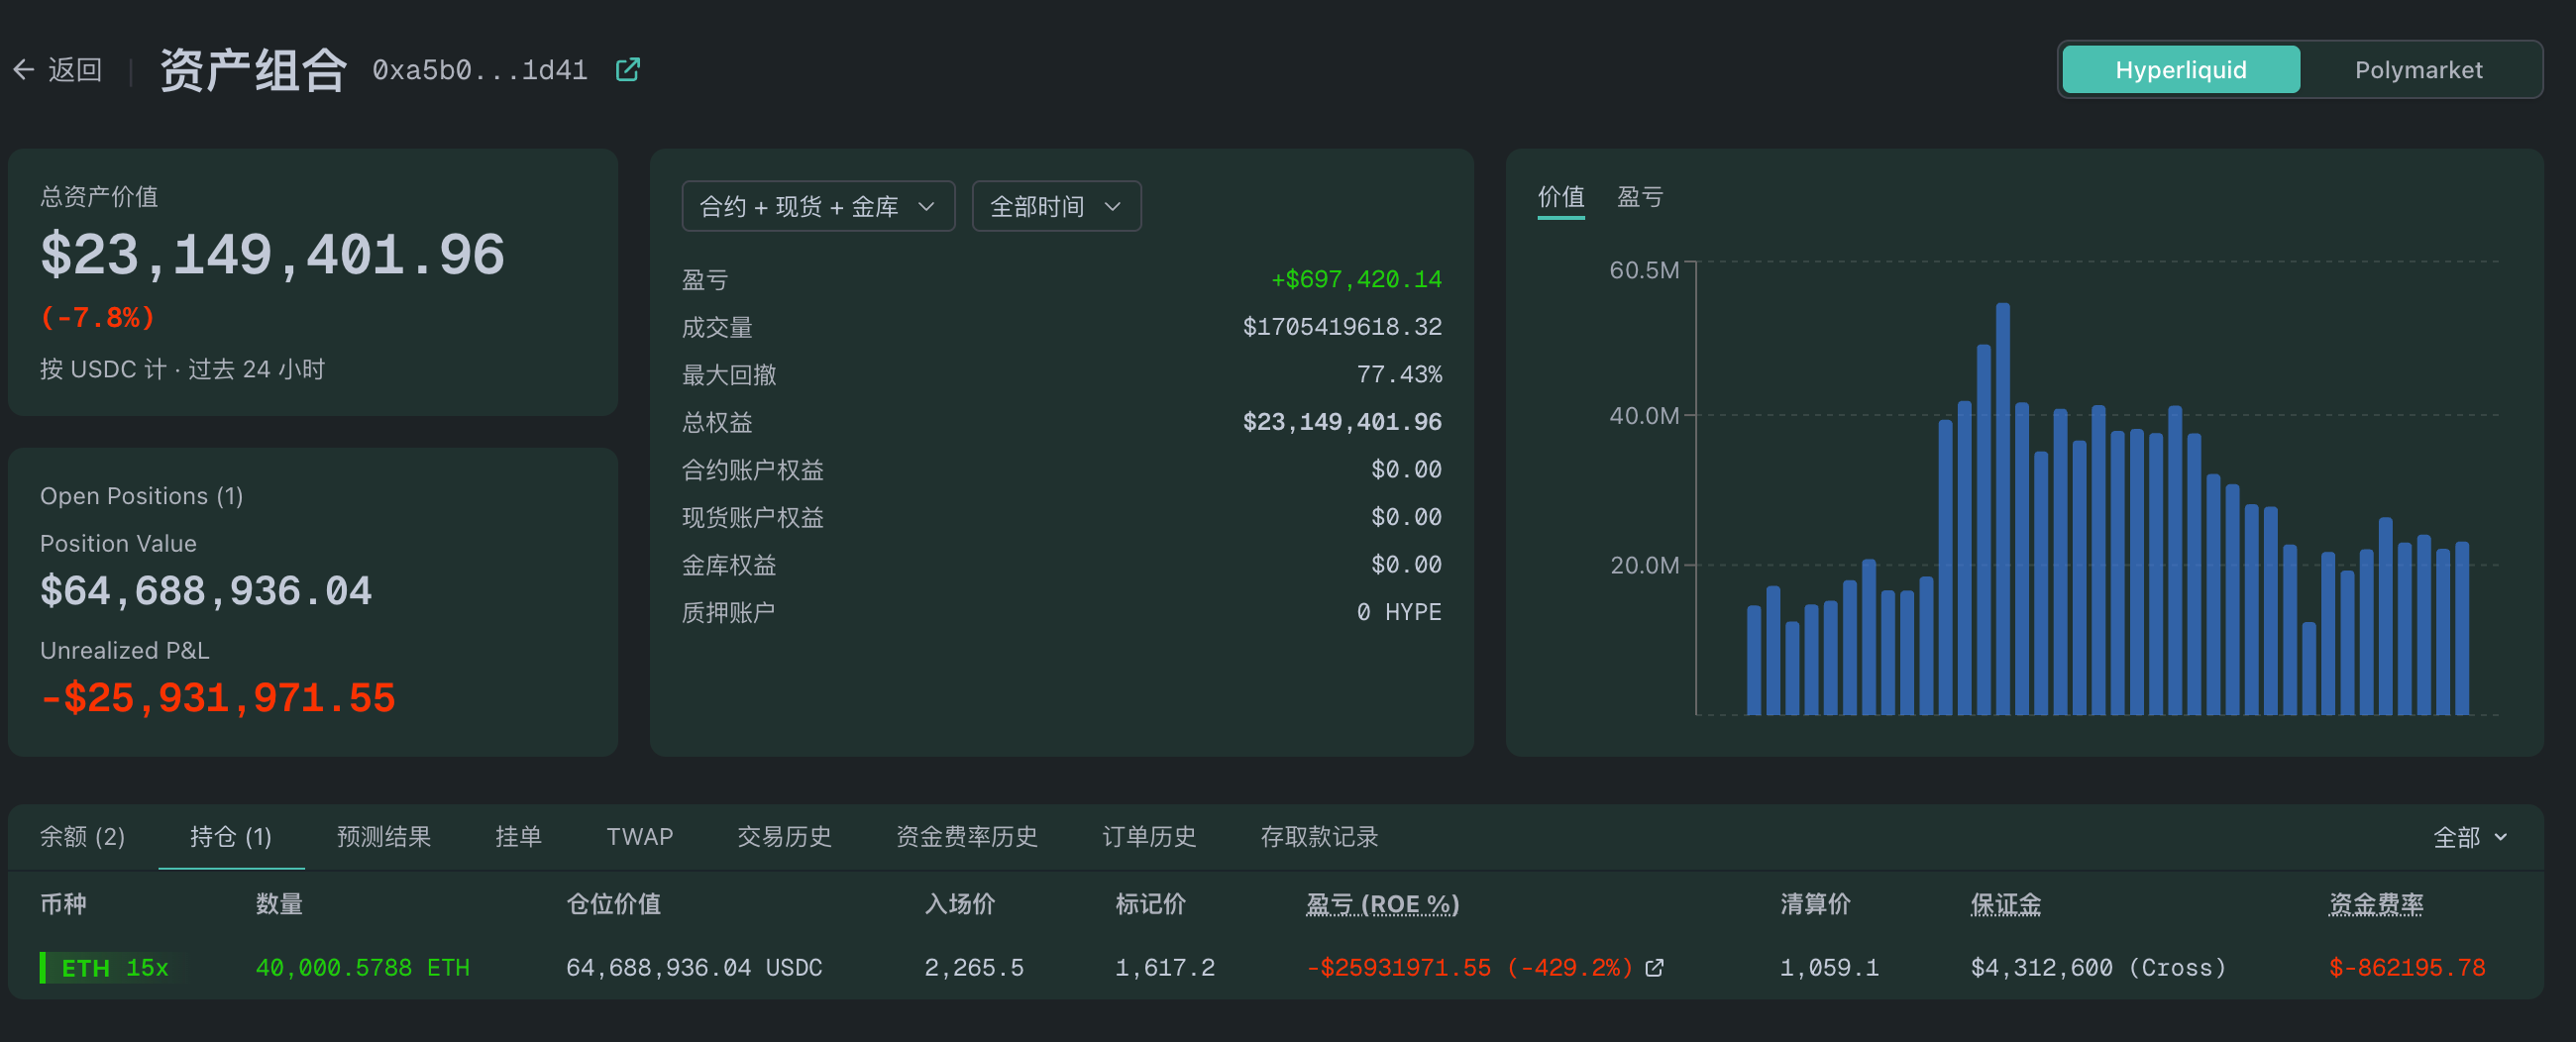Image resolution: width=2576 pixels, height=1042 pixels.
Task: Click the -$25931971.55 (-429.2%) PnL cell
Action: [1469, 968]
